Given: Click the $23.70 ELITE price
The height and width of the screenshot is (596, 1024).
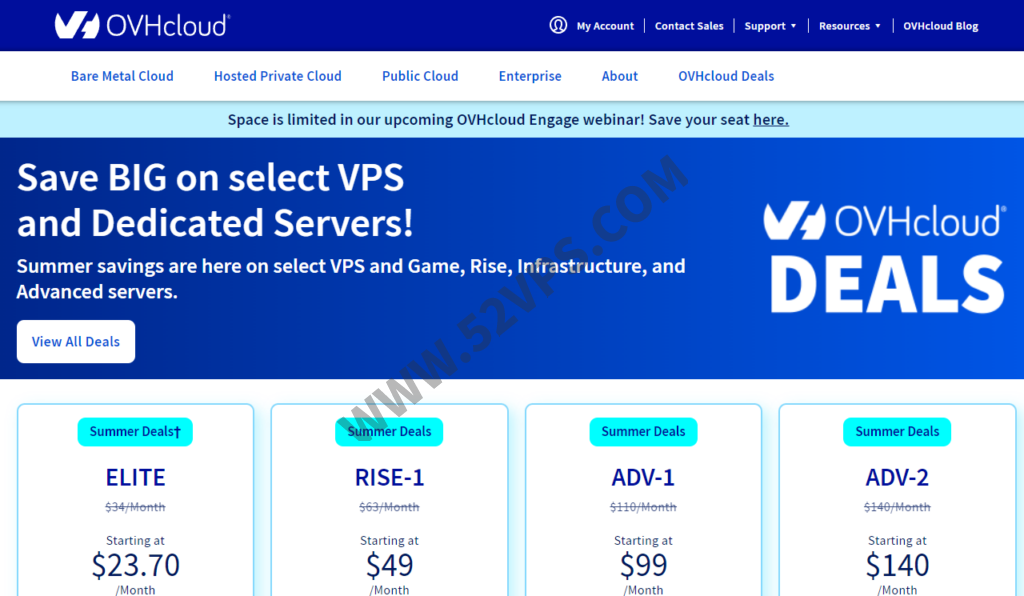Looking at the screenshot, I should [x=135, y=565].
